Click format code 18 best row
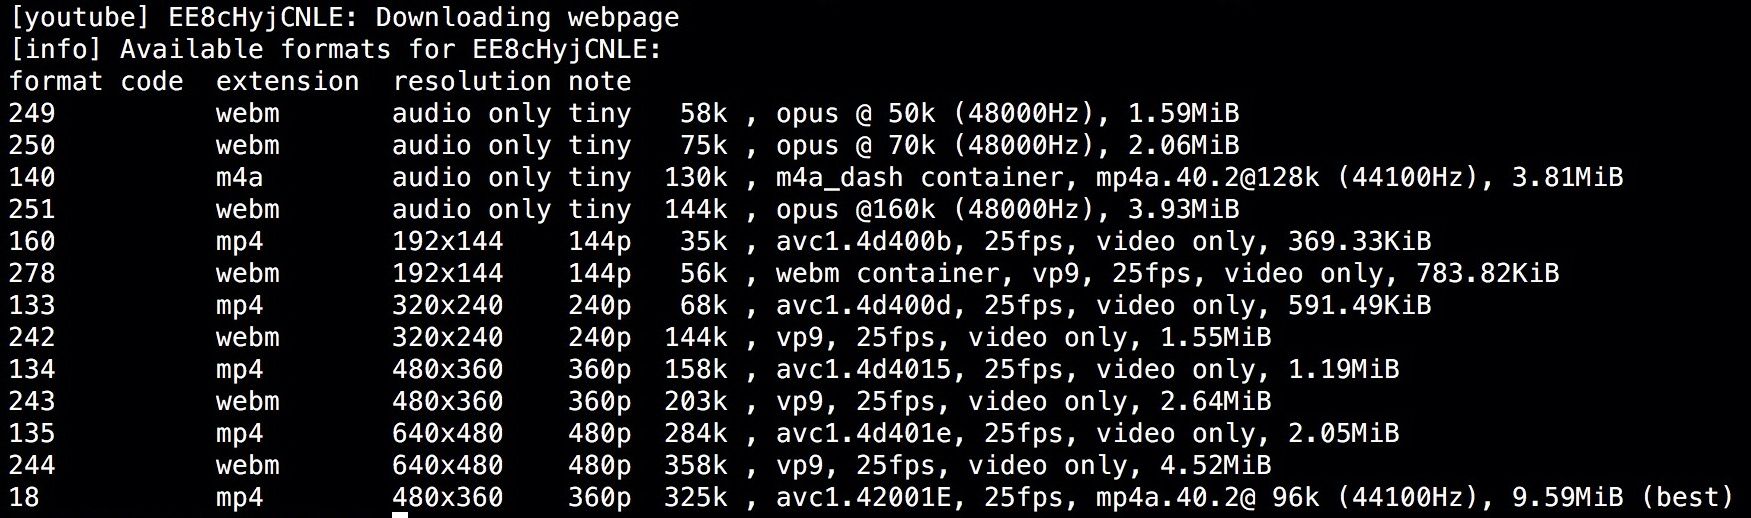Image resolution: width=1751 pixels, height=518 pixels. (x=872, y=498)
